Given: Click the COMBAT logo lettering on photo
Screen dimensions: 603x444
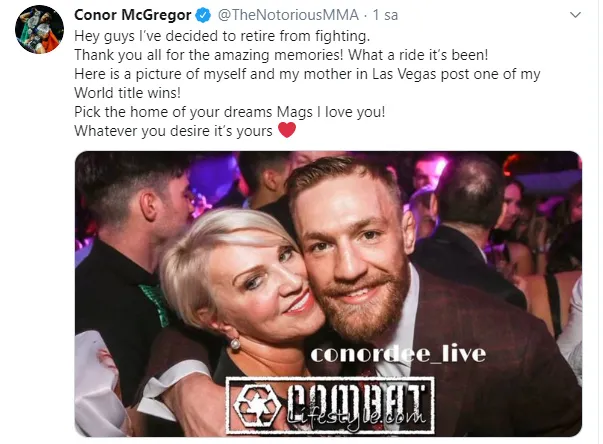Looking at the screenshot, I should coord(356,399).
